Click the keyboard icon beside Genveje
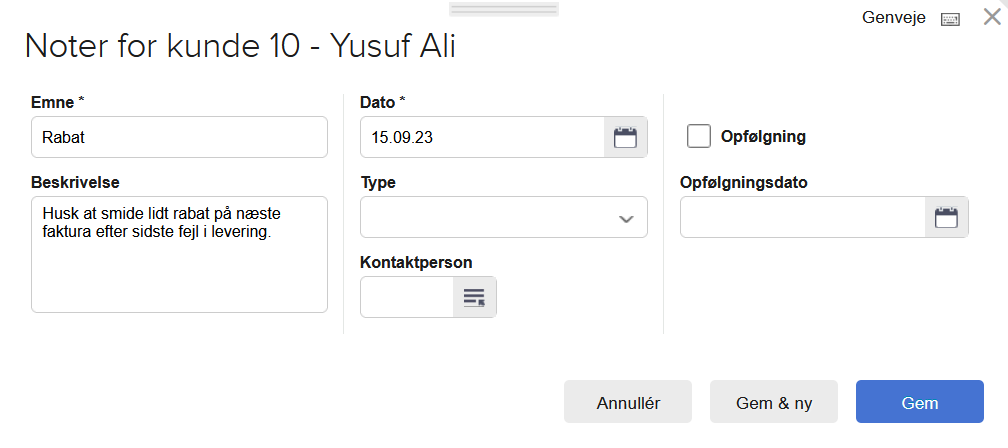 point(950,20)
